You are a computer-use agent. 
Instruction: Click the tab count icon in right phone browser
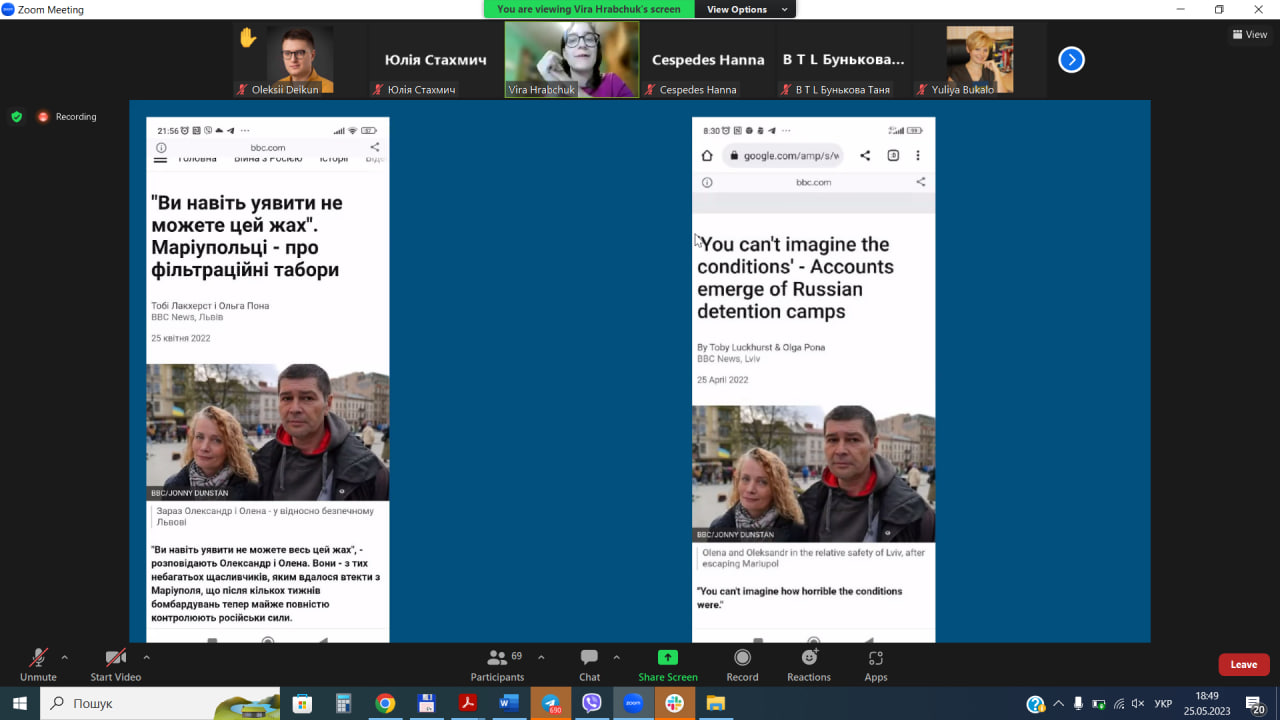pyautogui.click(x=893, y=156)
